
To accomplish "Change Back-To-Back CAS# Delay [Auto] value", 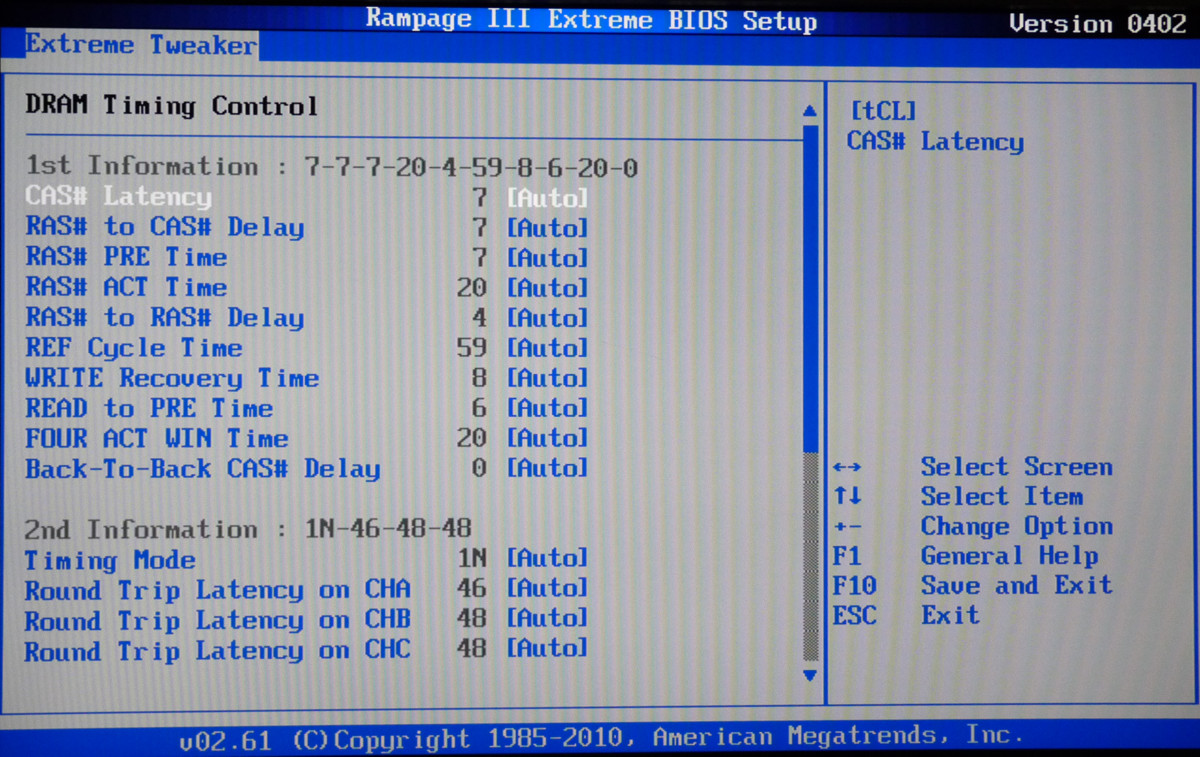I will (x=548, y=468).
